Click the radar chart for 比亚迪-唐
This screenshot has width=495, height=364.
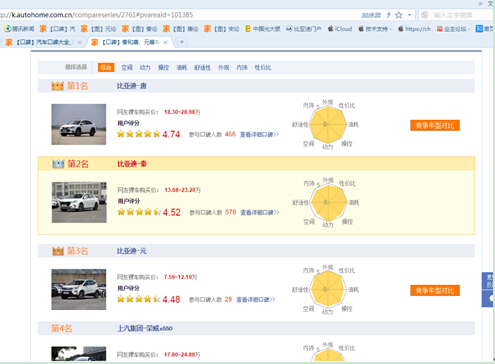pyautogui.click(x=328, y=124)
